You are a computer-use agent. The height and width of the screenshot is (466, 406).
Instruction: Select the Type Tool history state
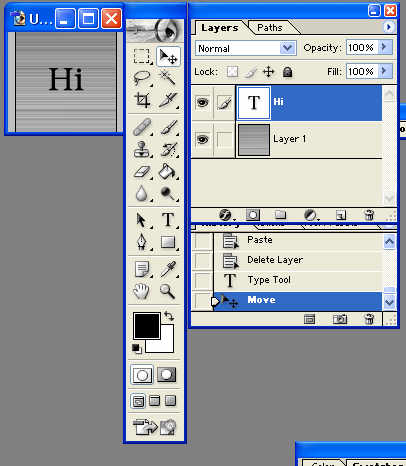pyautogui.click(x=297, y=280)
